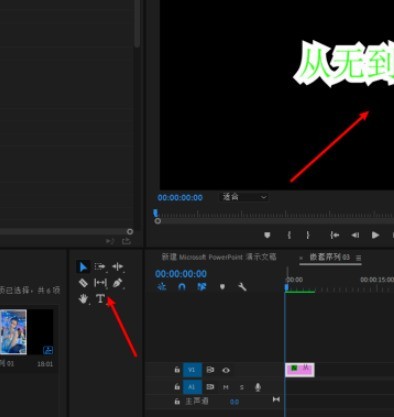Step back one frame in Program monitor

(x=355, y=235)
